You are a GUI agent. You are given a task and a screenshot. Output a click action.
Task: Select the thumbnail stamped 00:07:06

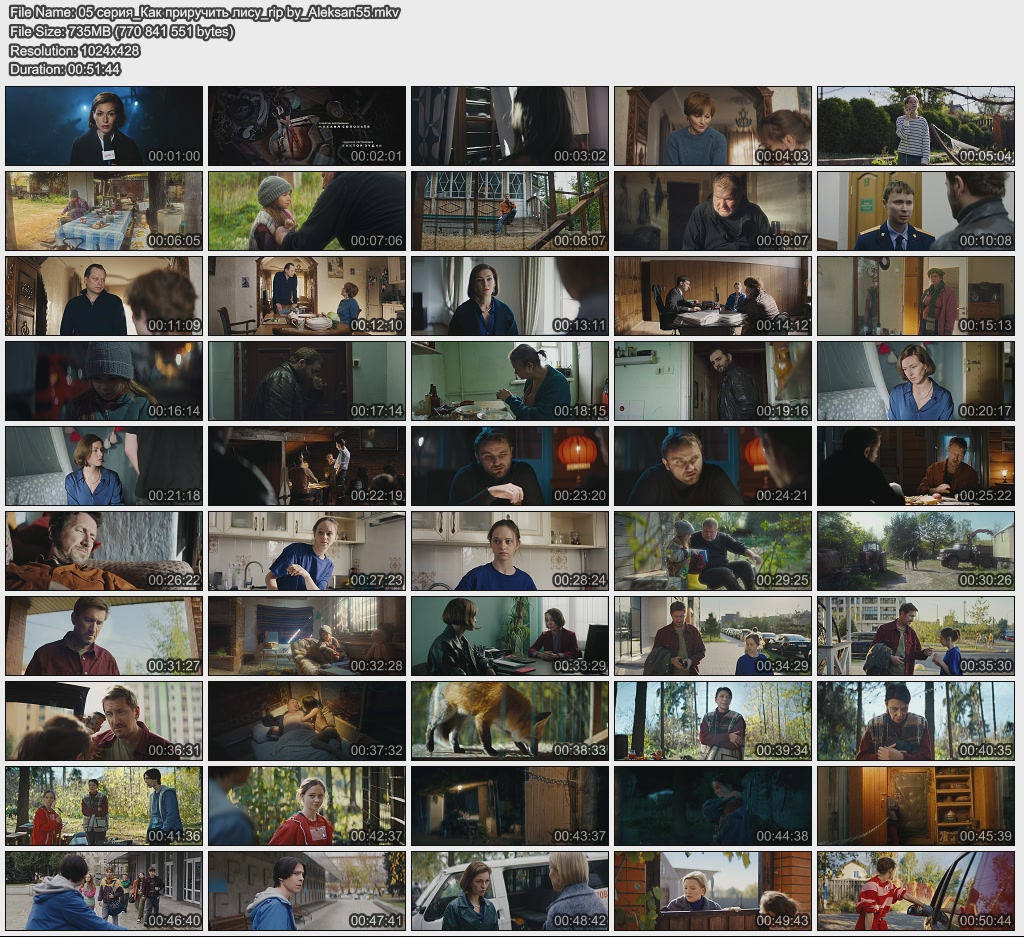307,211
